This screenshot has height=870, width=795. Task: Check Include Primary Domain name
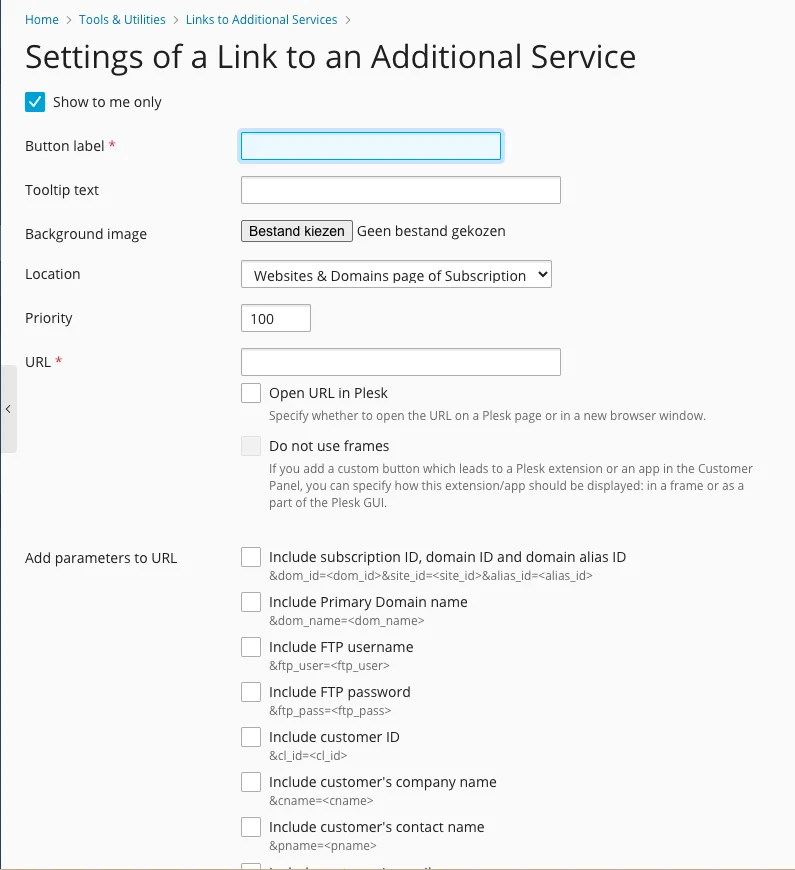(x=250, y=602)
